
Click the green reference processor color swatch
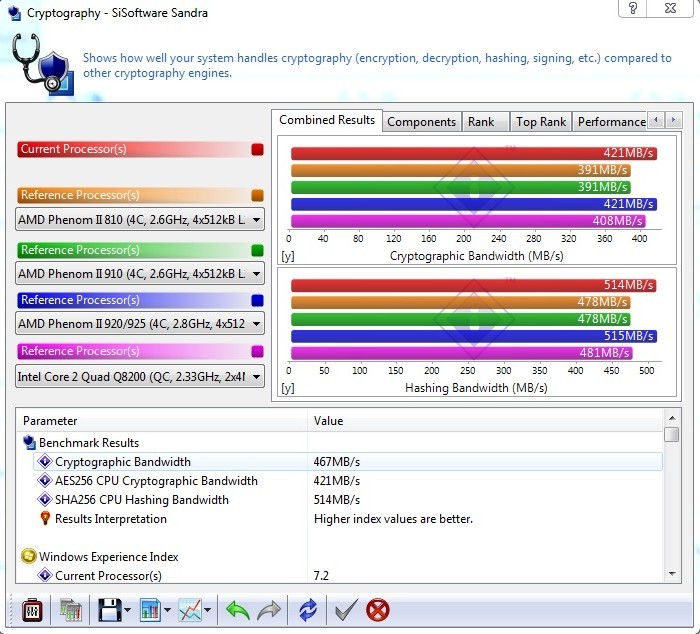[x=258, y=250]
